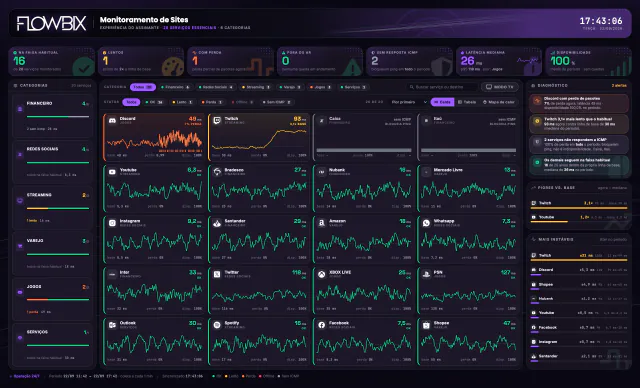Select the Todos status filter
Viewport: 640px width, 388px height.
[131, 102]
